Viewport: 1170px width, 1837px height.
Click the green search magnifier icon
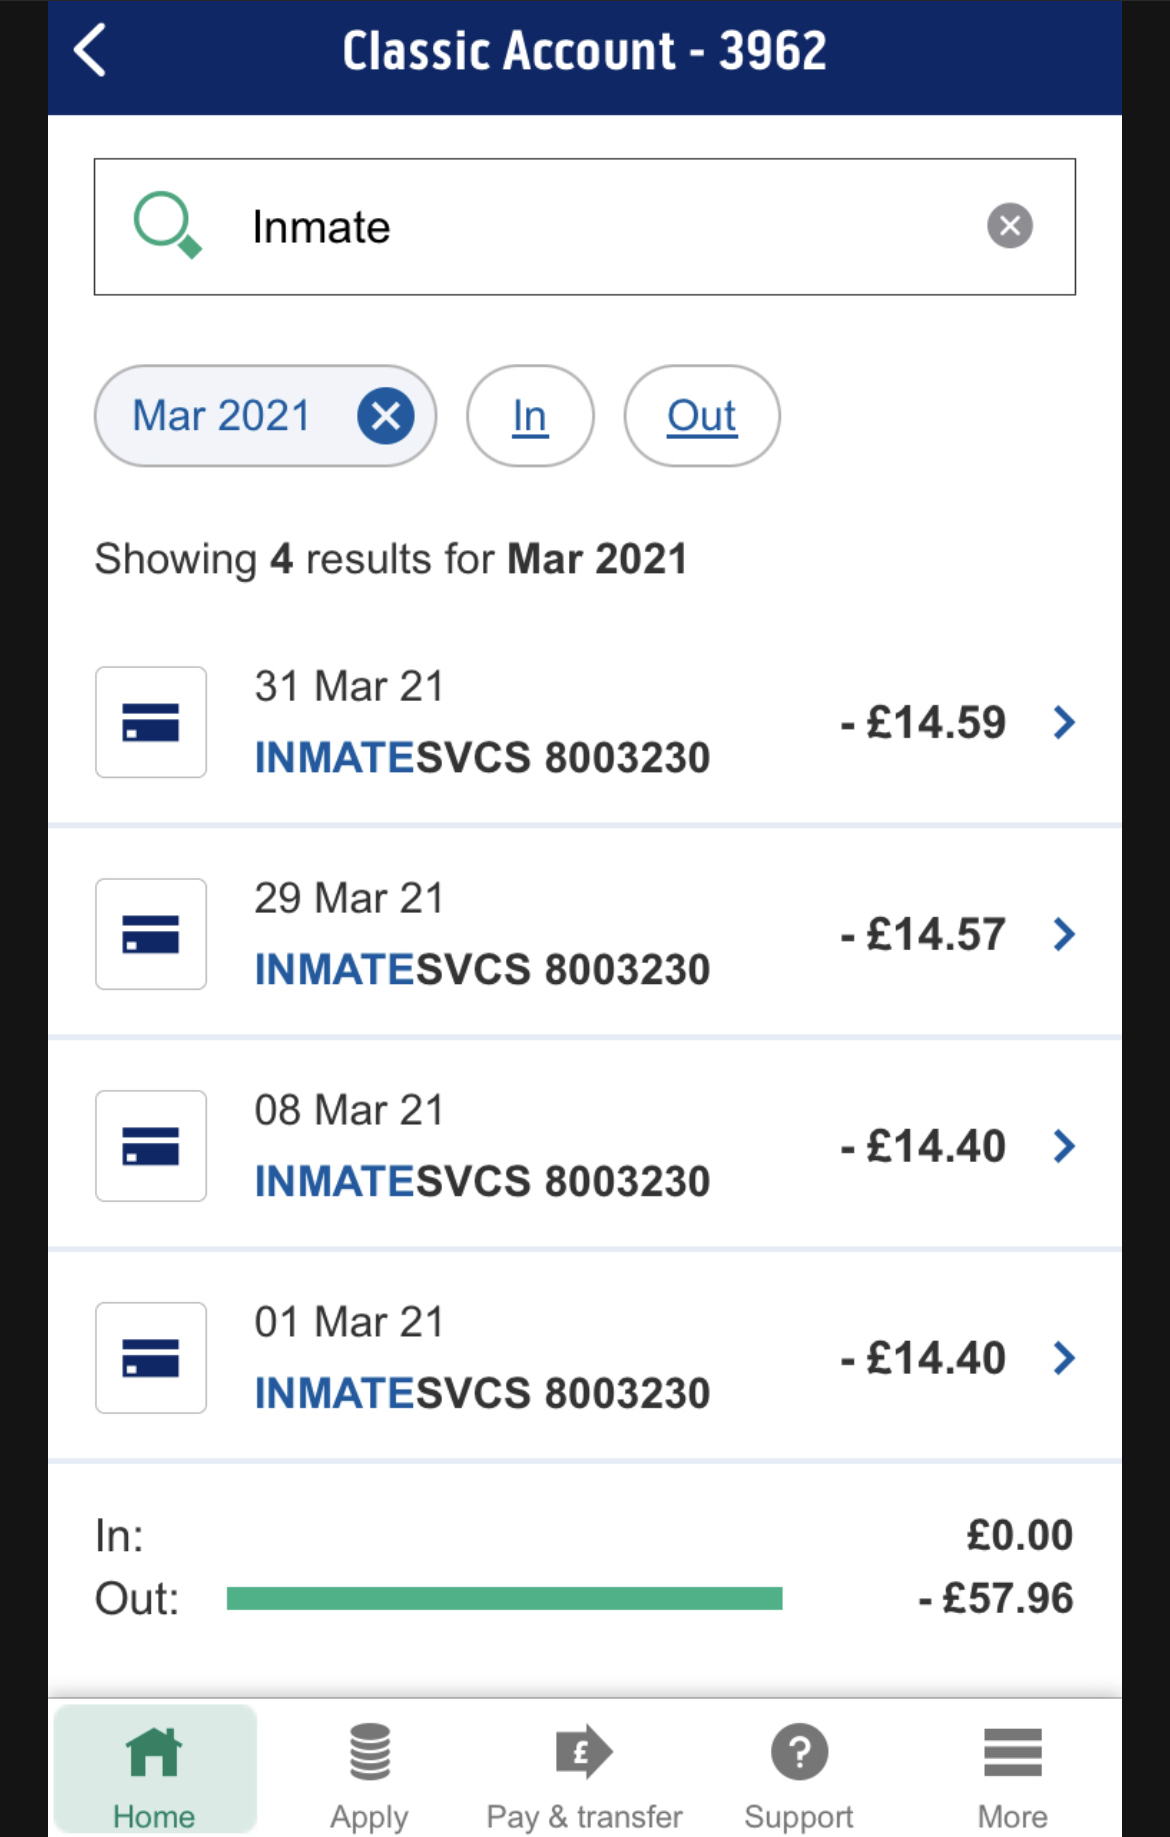click(166, 224)
